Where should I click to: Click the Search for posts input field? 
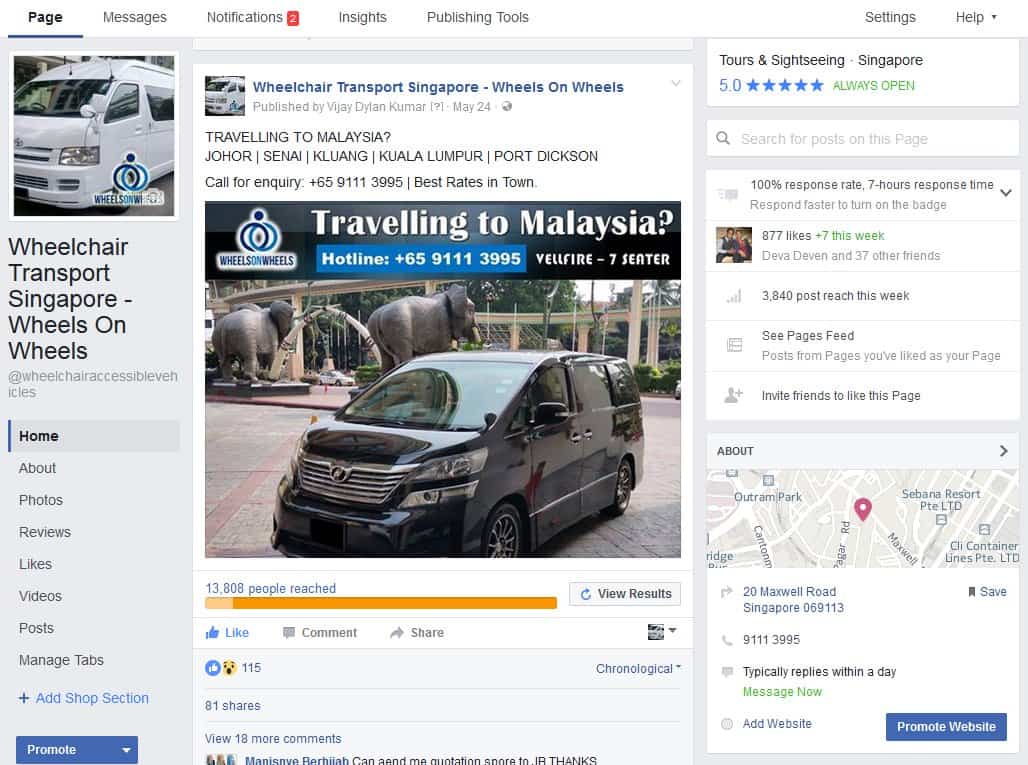(860, 139)
